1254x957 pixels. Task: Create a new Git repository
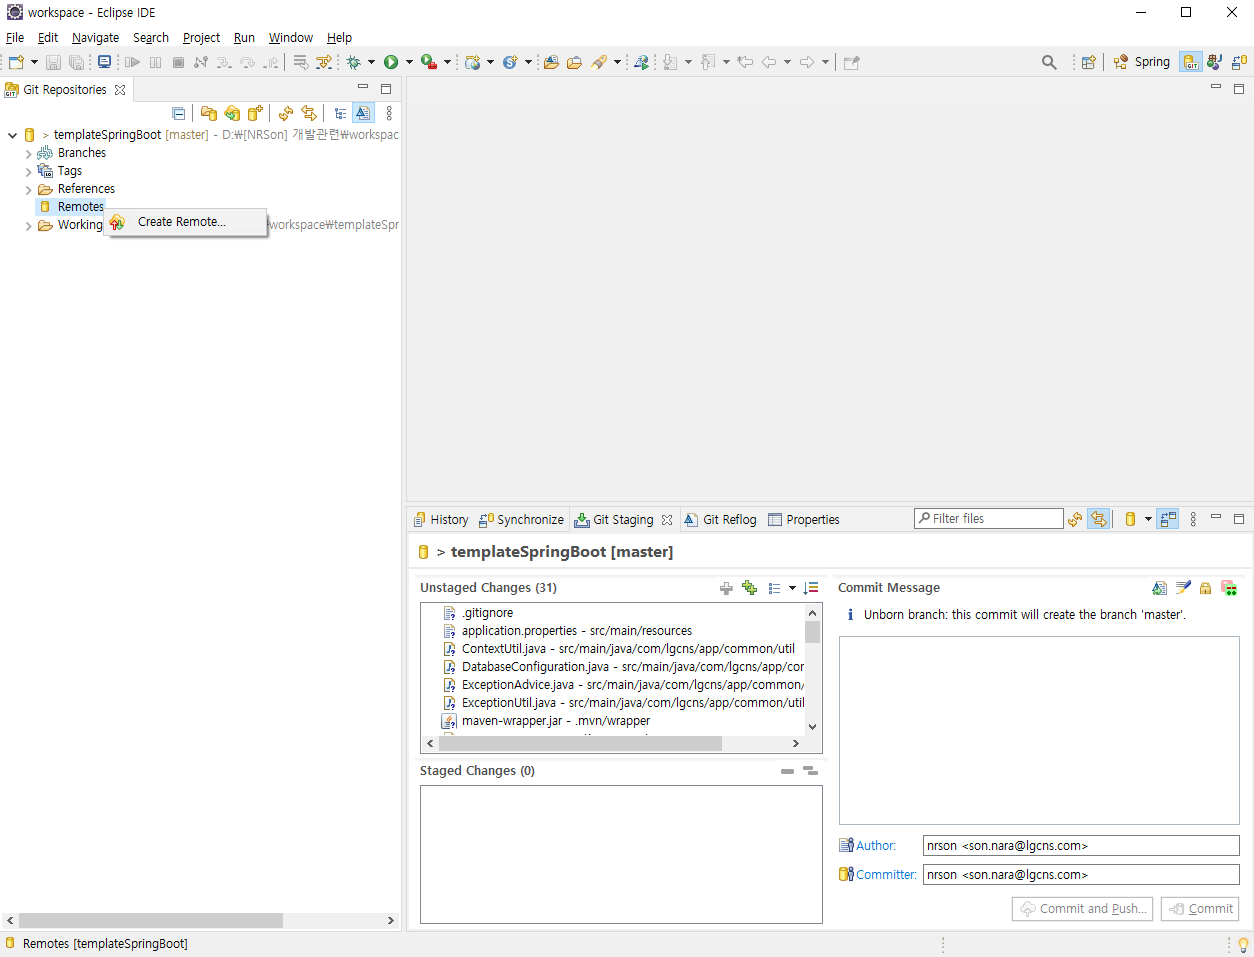click(256, 112)
